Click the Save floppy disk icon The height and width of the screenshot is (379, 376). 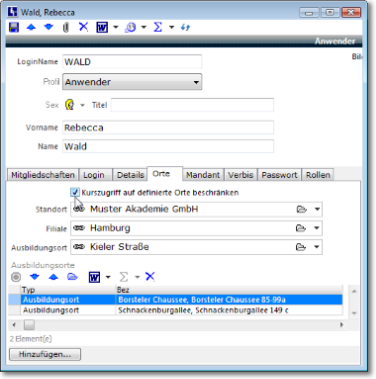pyautogui.click(x=14, y=27)
